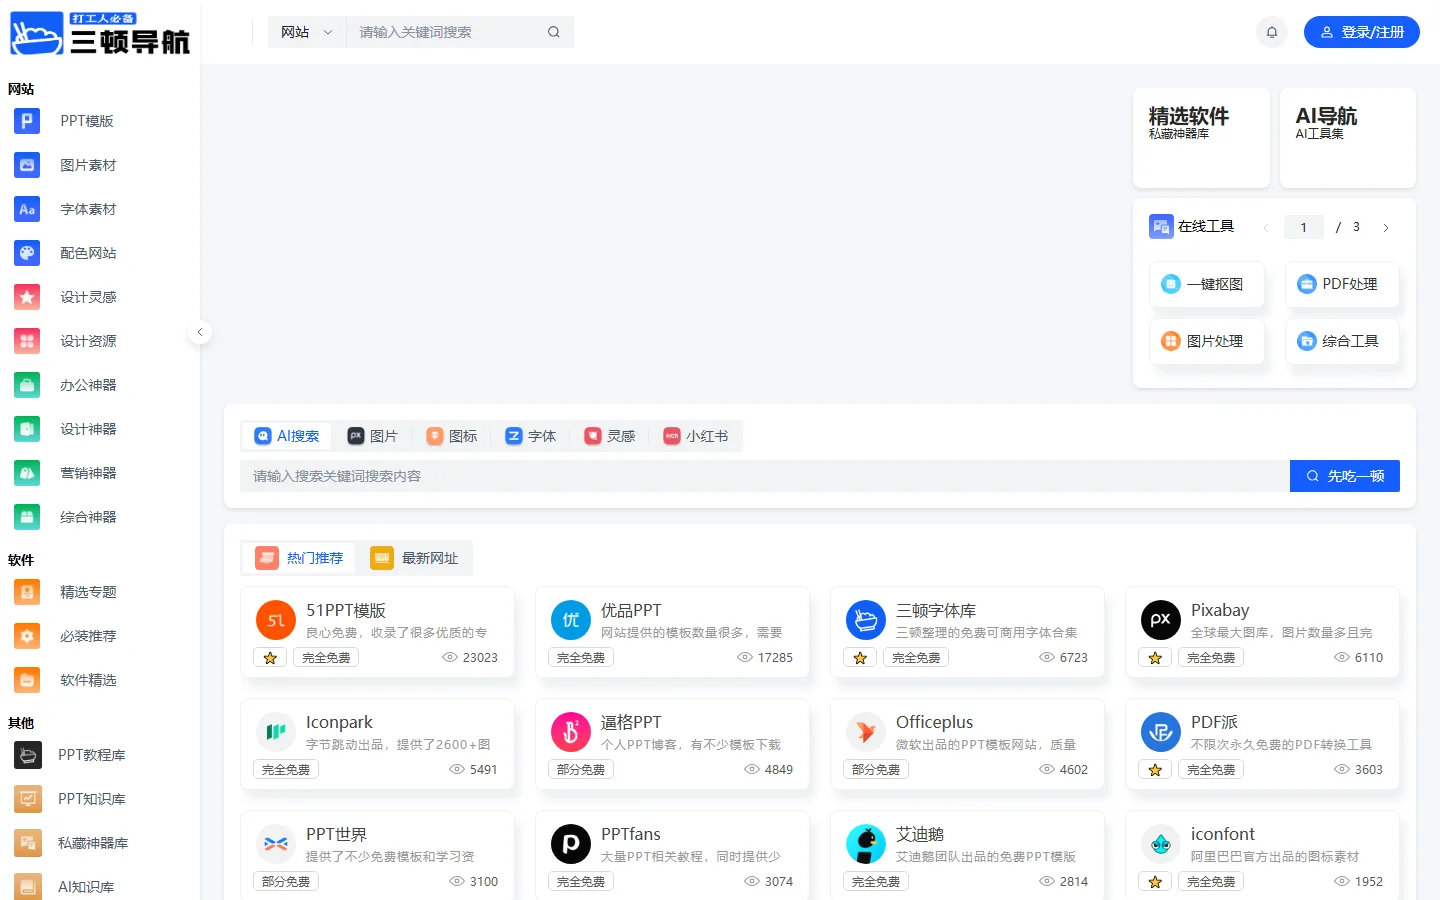The width and height of the screenshot is (1440, 900).
Task: Select the 热门推荐 tab
Action: point(299,558)
